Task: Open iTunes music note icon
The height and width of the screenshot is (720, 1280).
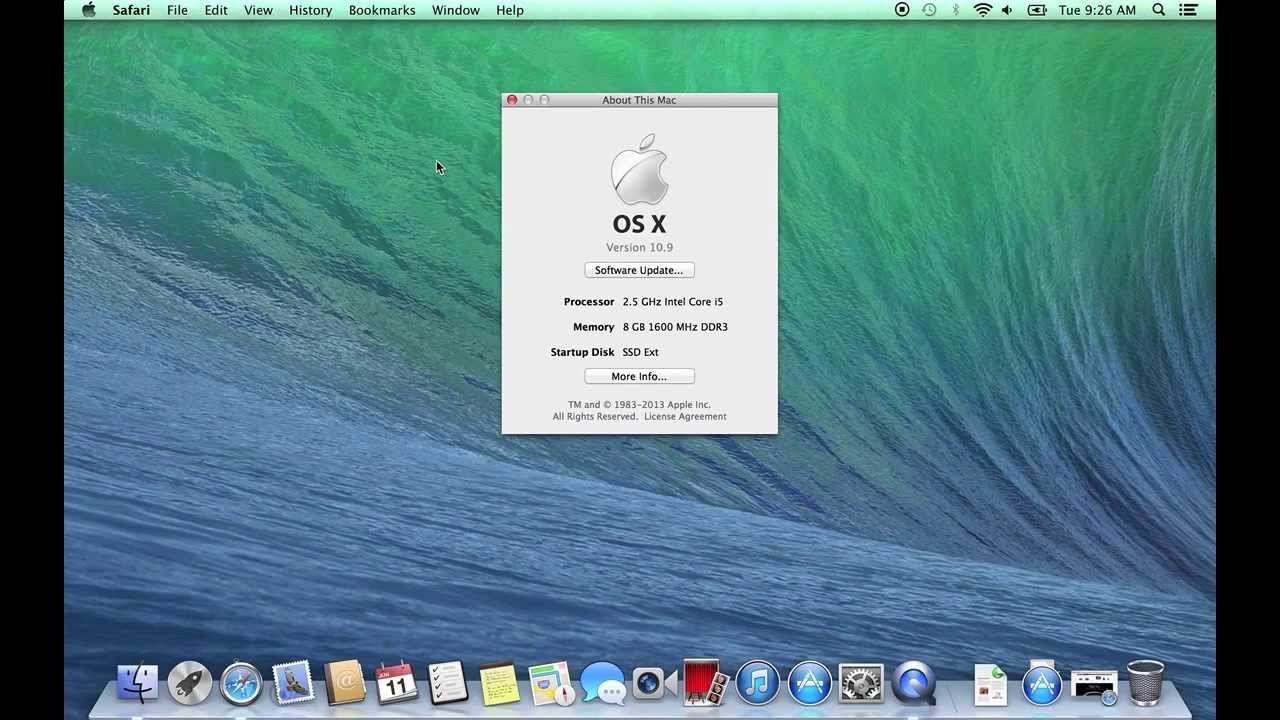Action: [x=758, y=684]
